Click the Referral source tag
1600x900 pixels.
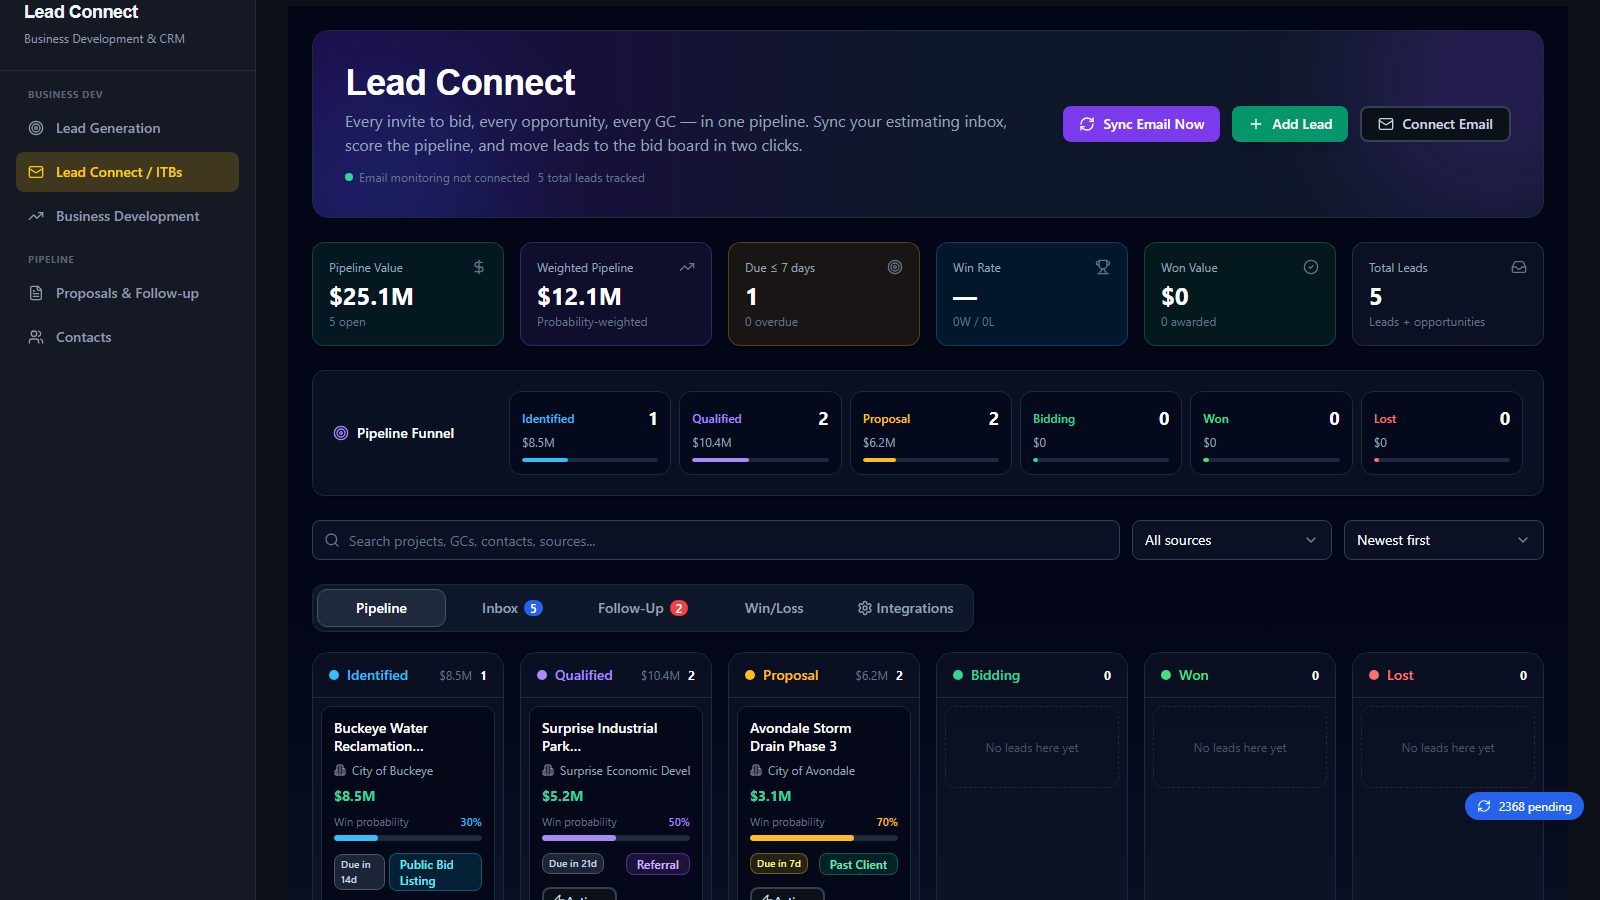pyautogui.click(x=657, y=864)
